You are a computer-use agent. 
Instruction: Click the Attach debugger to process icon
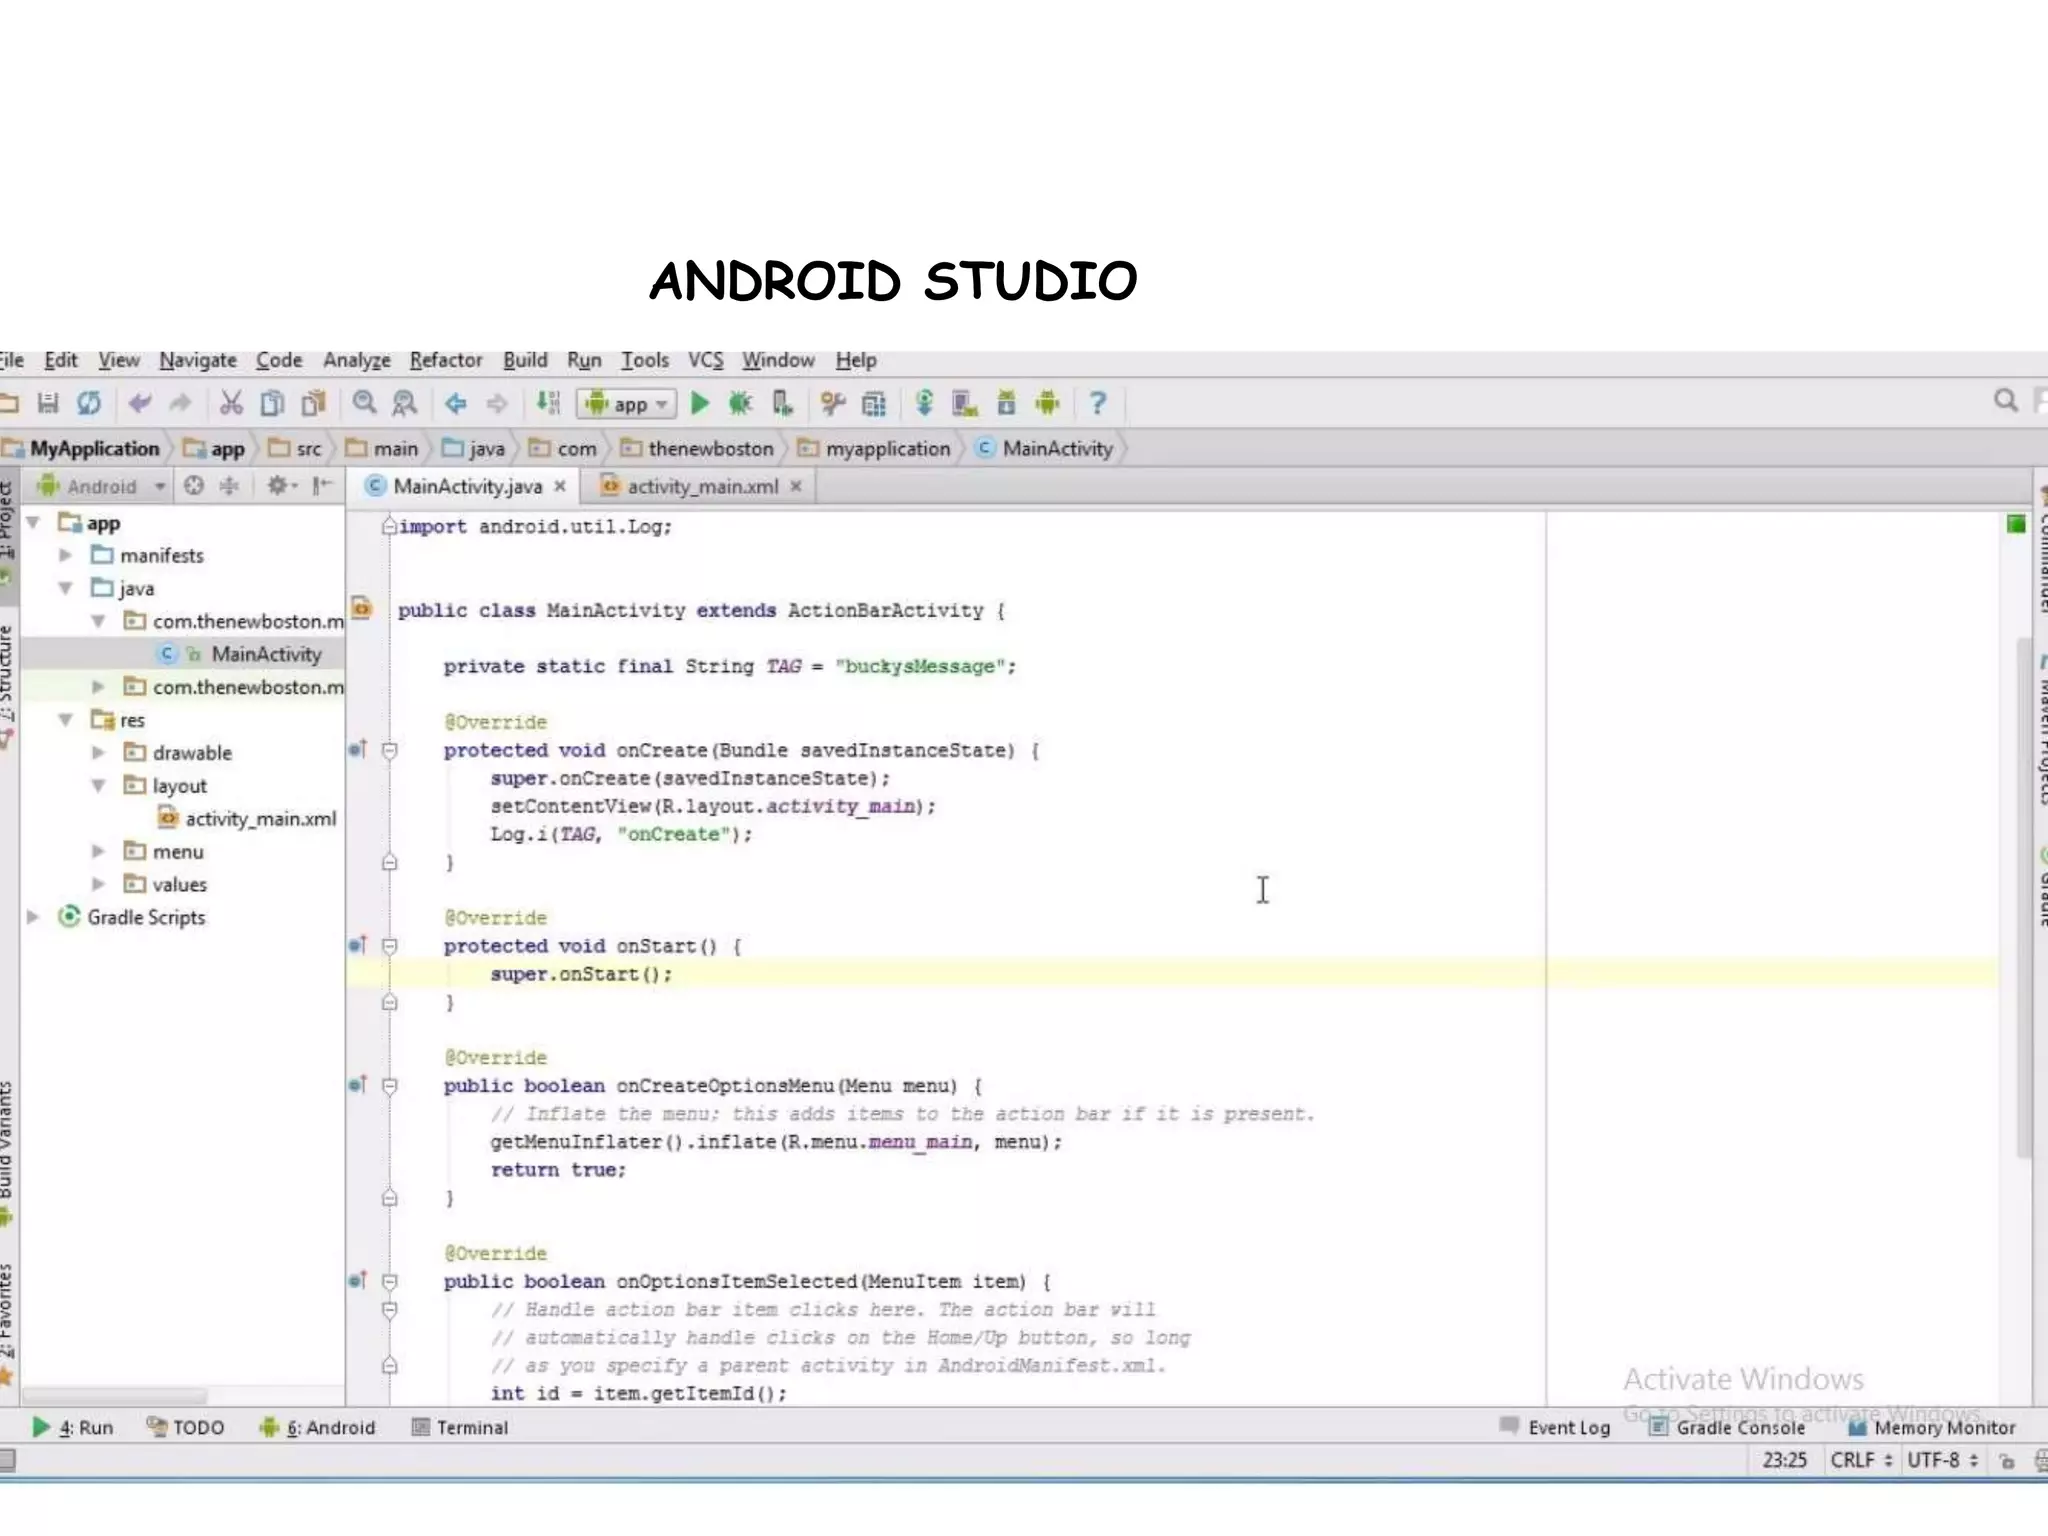[x=782, y=403]
